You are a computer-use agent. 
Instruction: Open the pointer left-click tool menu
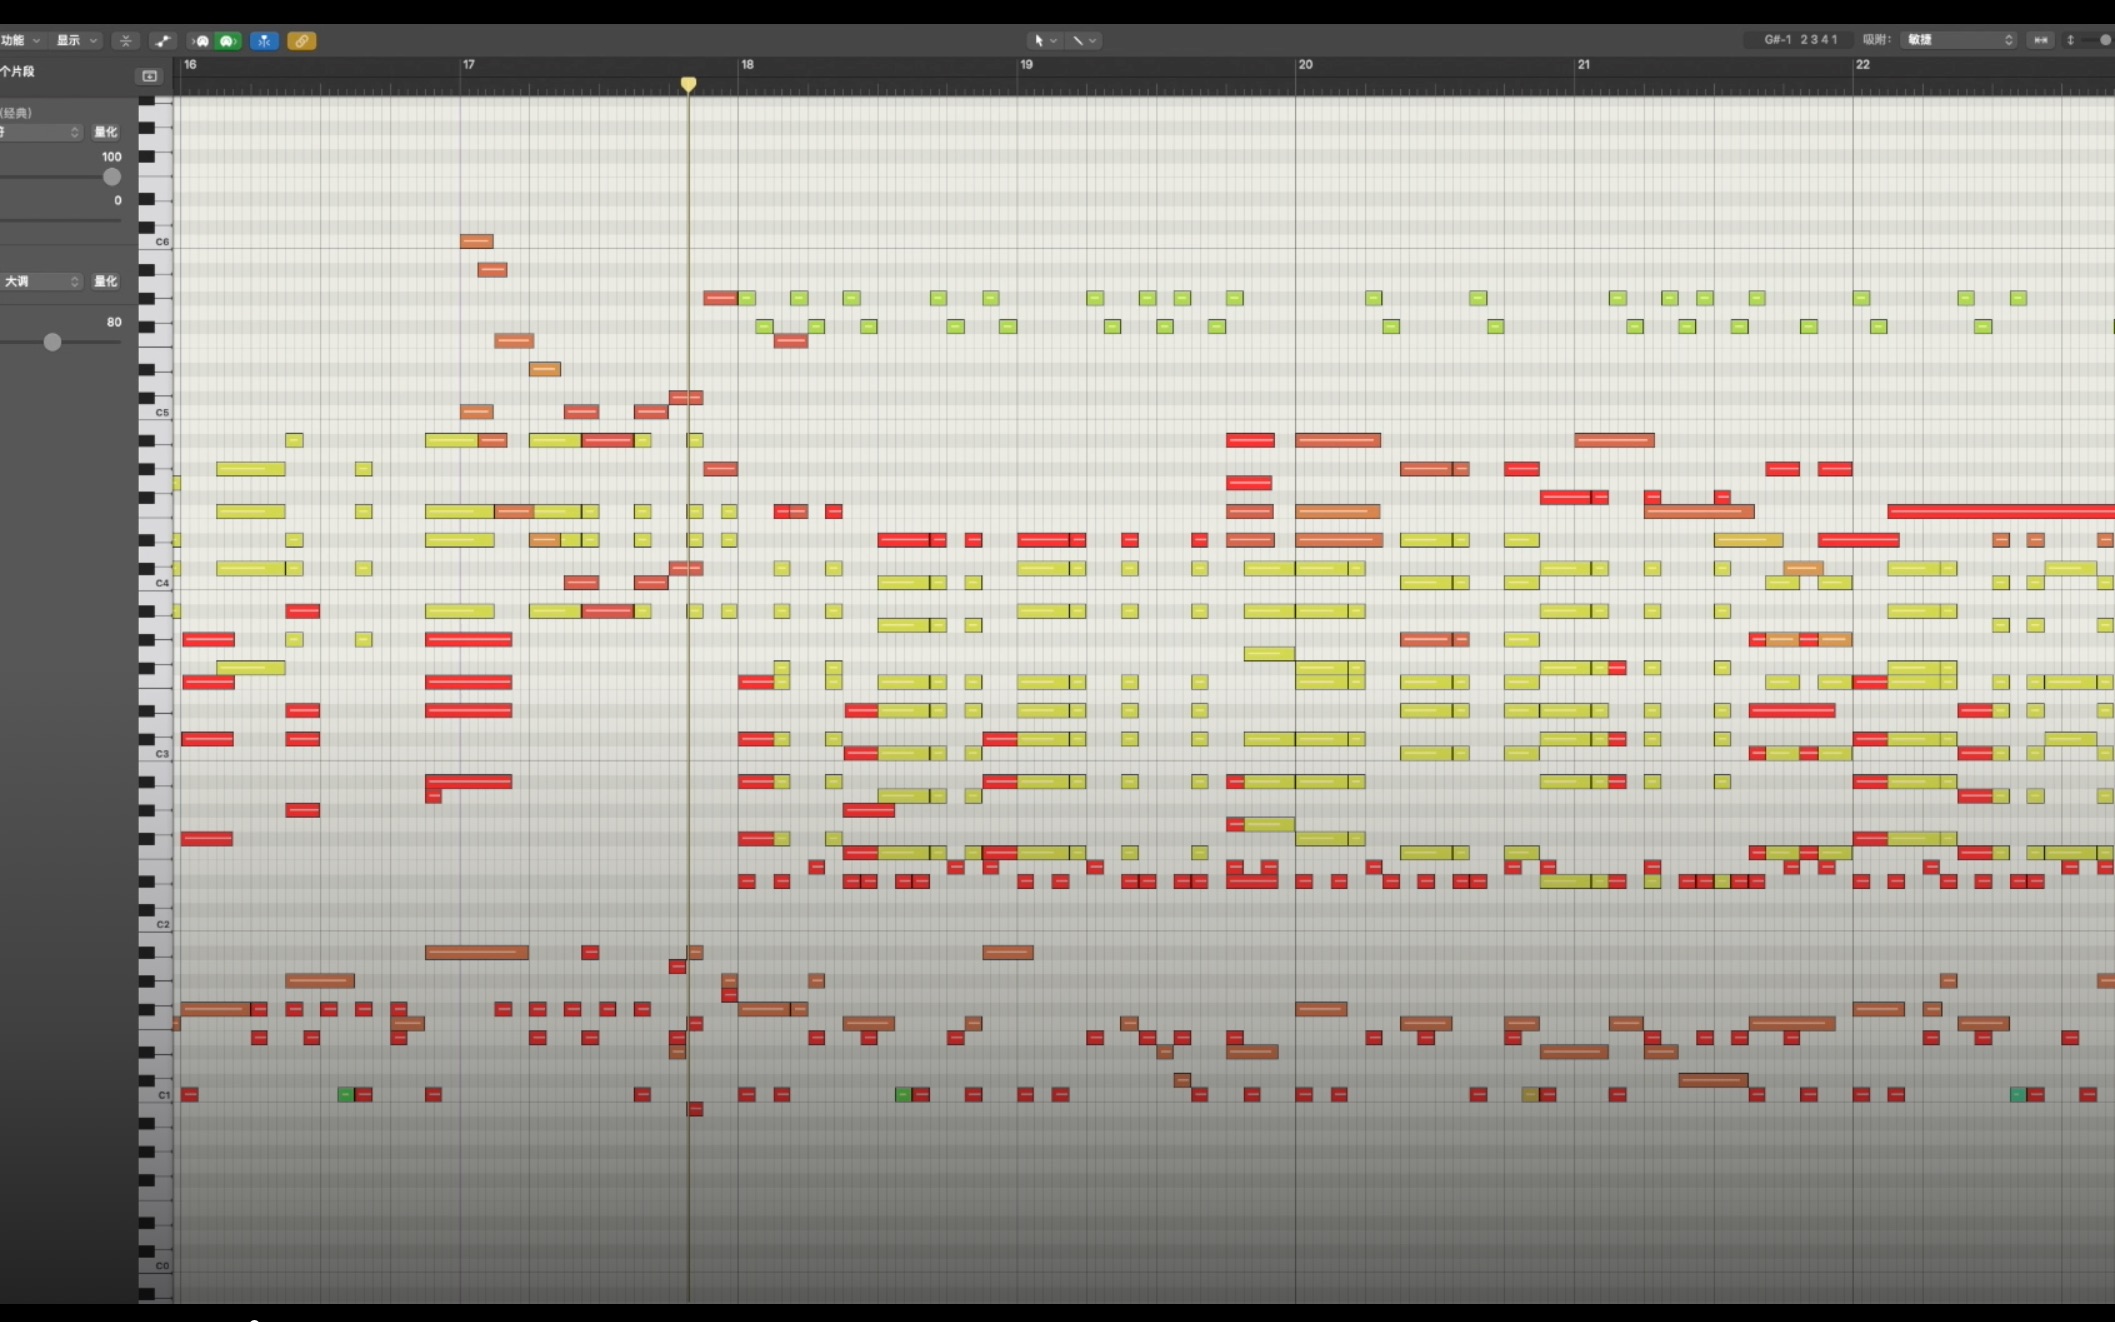click(x=1045, y=41)
